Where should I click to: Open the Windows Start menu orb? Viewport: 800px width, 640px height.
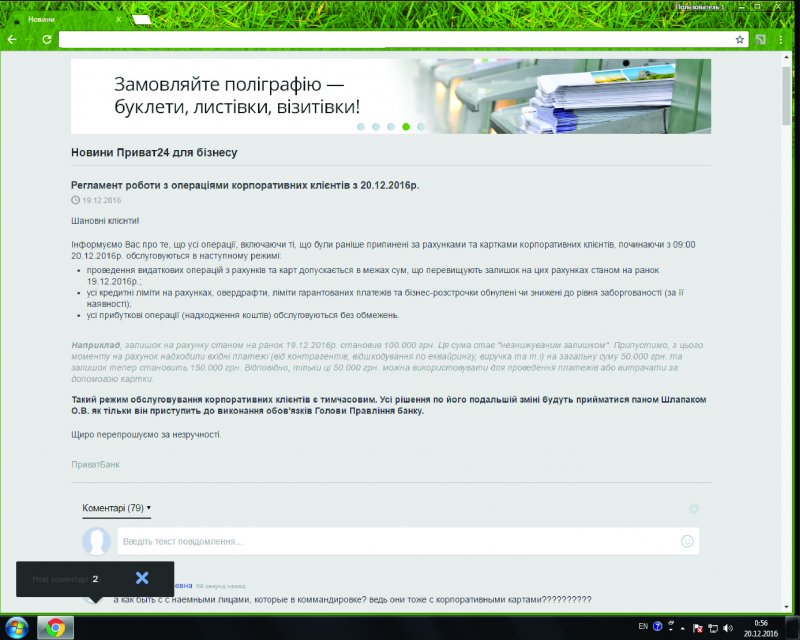16,627
